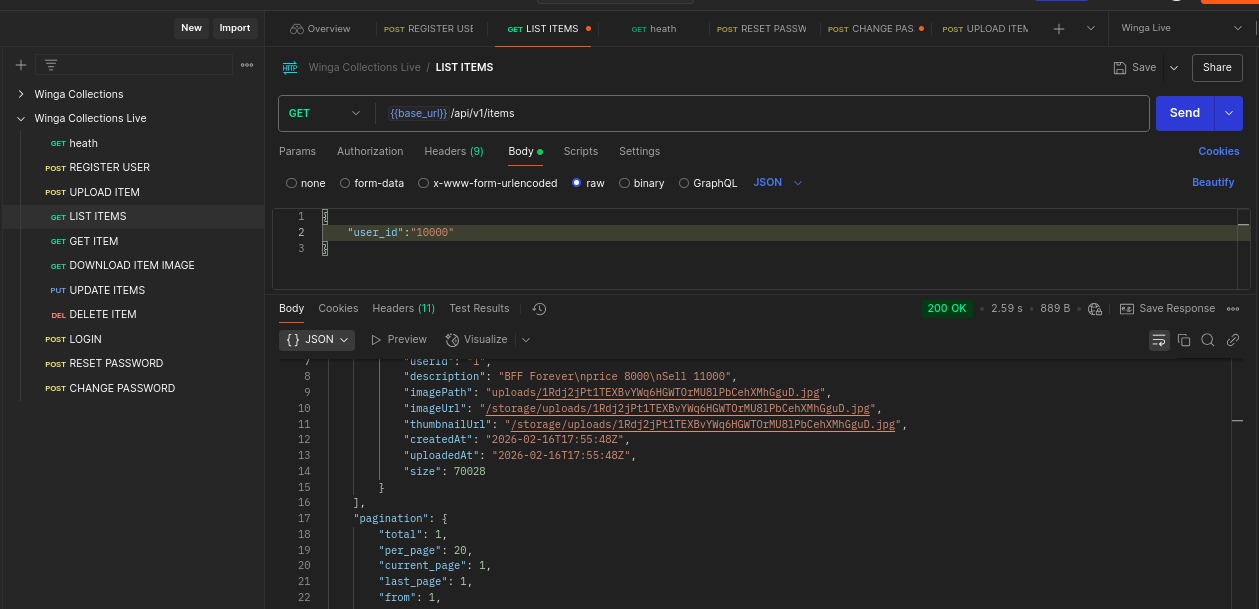The height and width of the screenshot is (609, 1259).
Task: Select the raw body type radio button
Action: [x=576, y=182]
